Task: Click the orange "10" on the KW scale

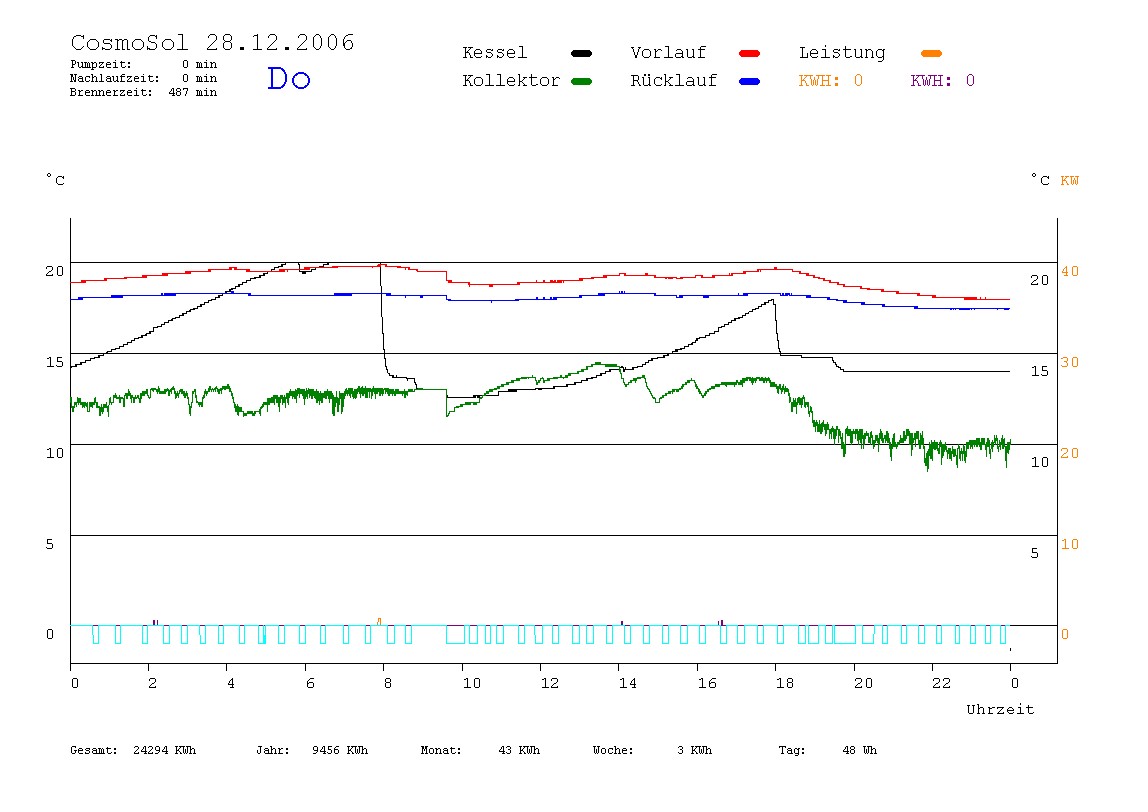Action: coord(1070,544)
